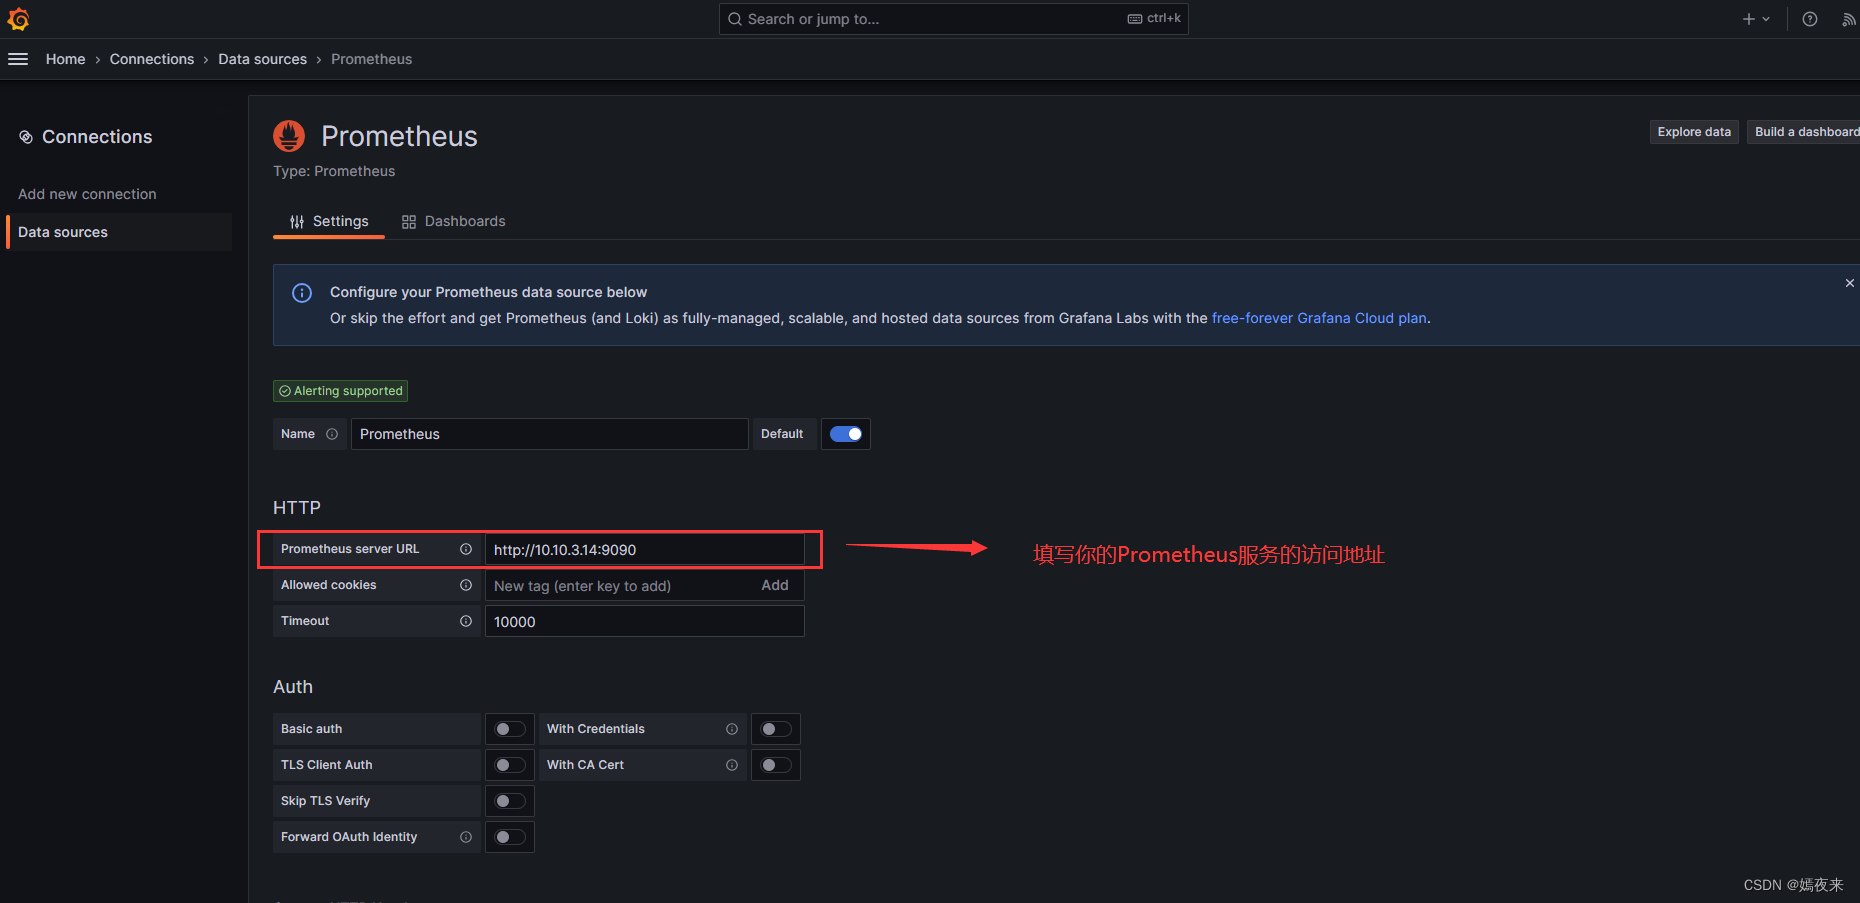Toggle the Default data source switch
Viewport: 1860px width, 903px height.
pos(846,434)
